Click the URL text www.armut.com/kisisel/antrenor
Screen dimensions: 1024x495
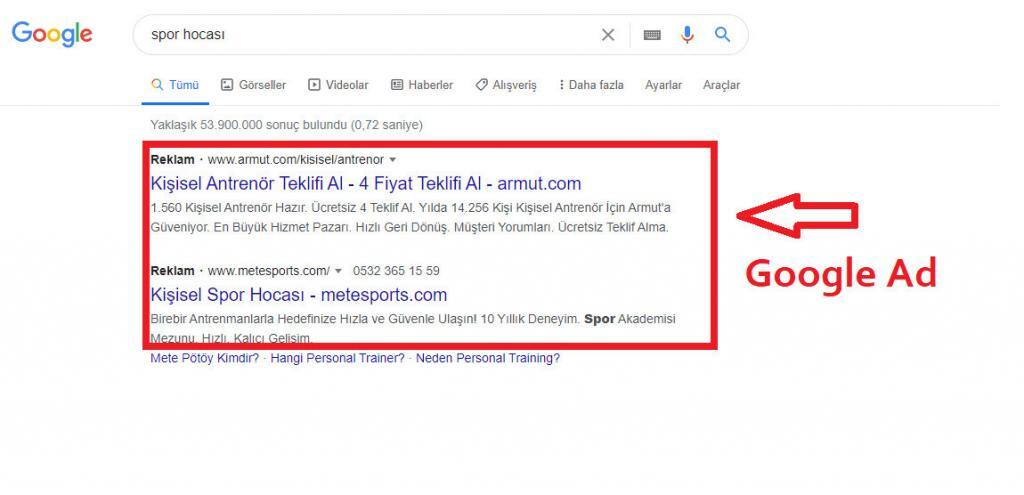pyautogui.click(x=296, y=160)
